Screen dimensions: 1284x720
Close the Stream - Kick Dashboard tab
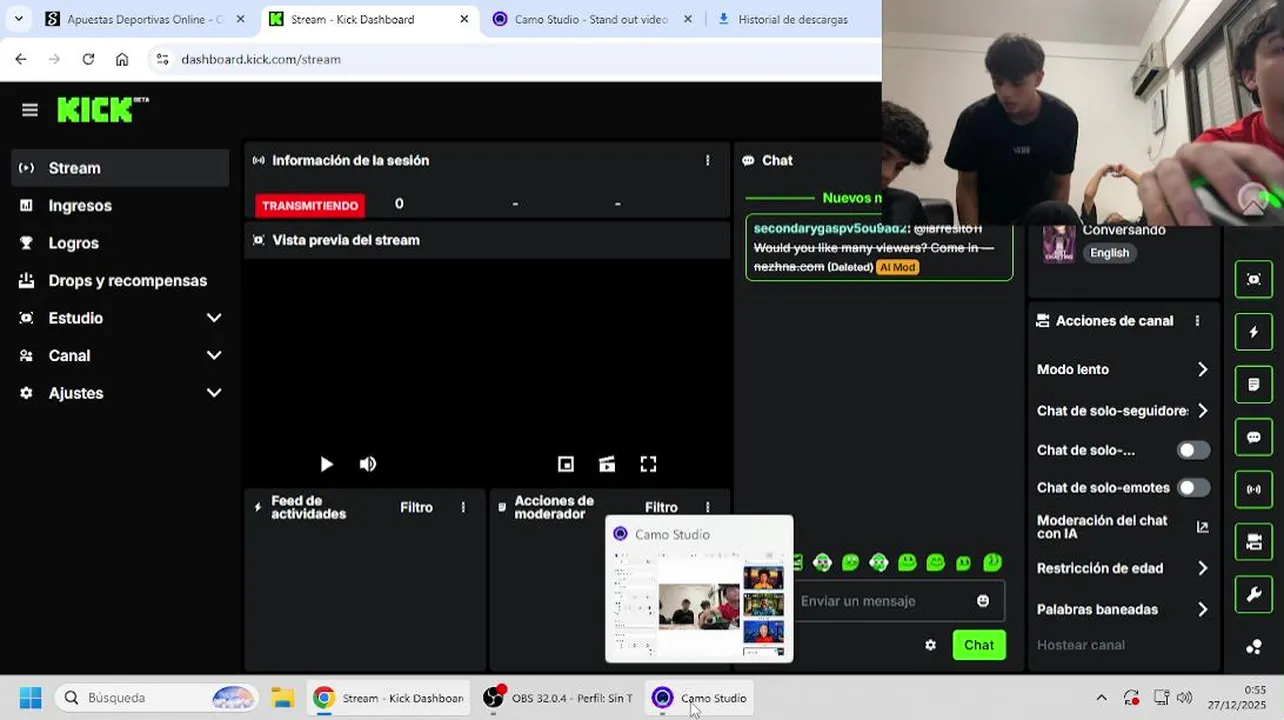(464, 19)
